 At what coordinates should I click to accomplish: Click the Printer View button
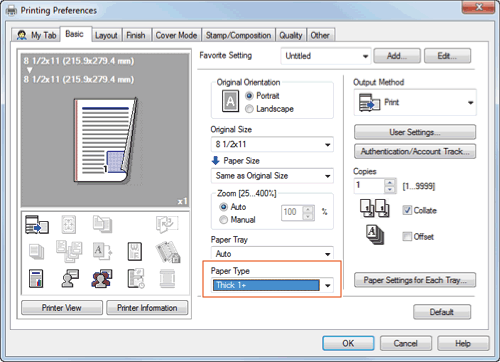(62, 308)
